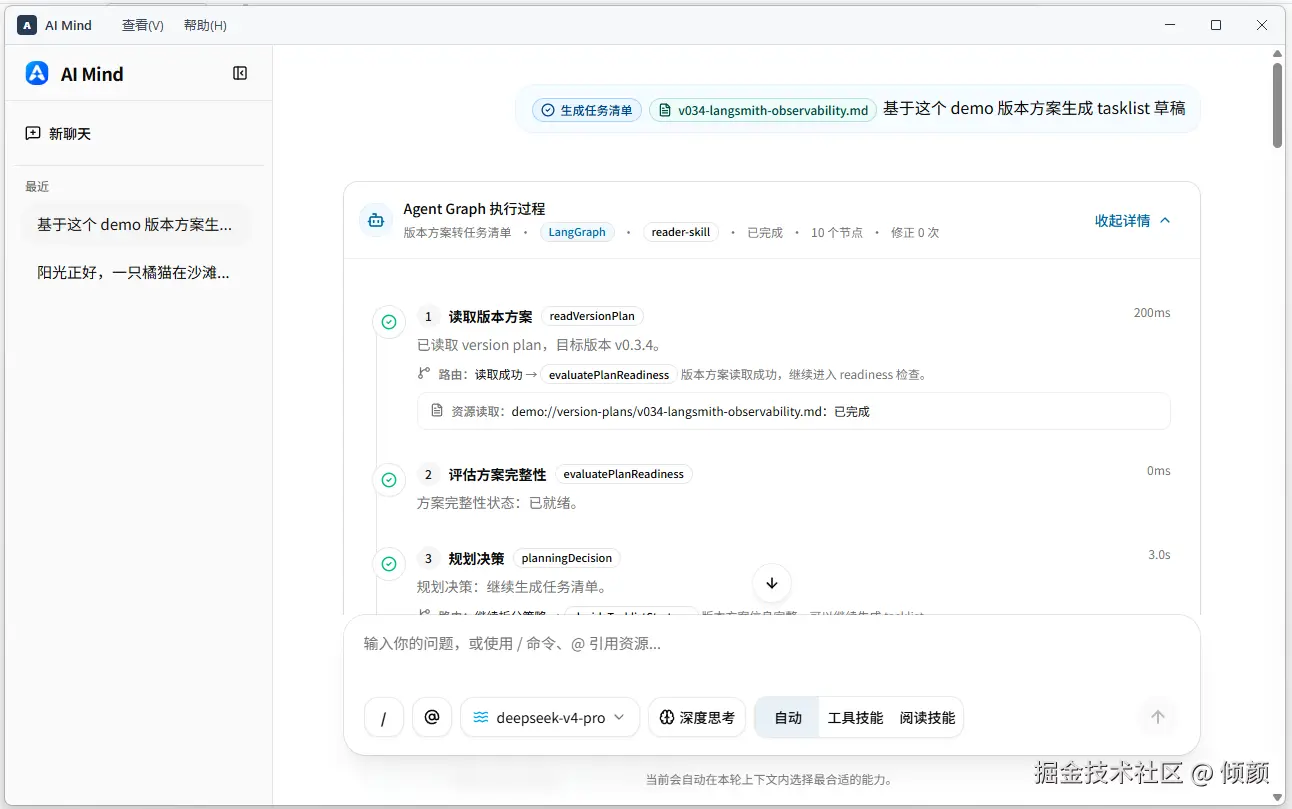Start a new chat with 新聊天

click(58, 133)
